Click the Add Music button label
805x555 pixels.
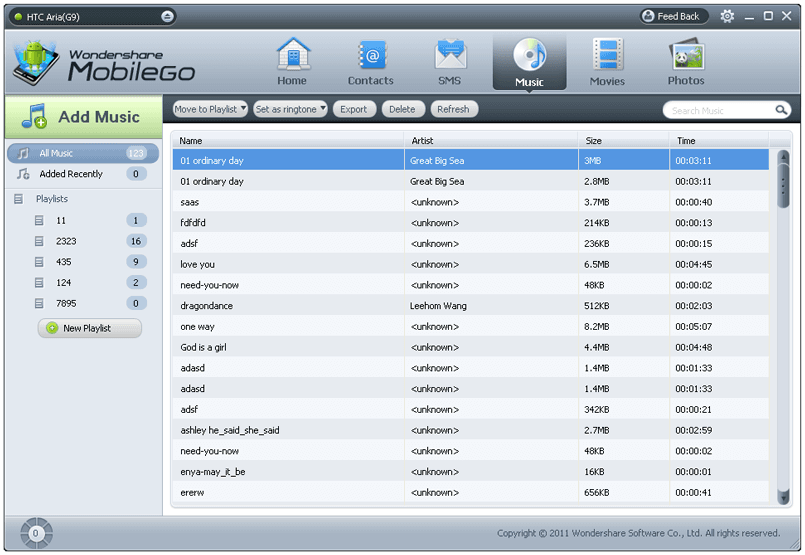99,117
